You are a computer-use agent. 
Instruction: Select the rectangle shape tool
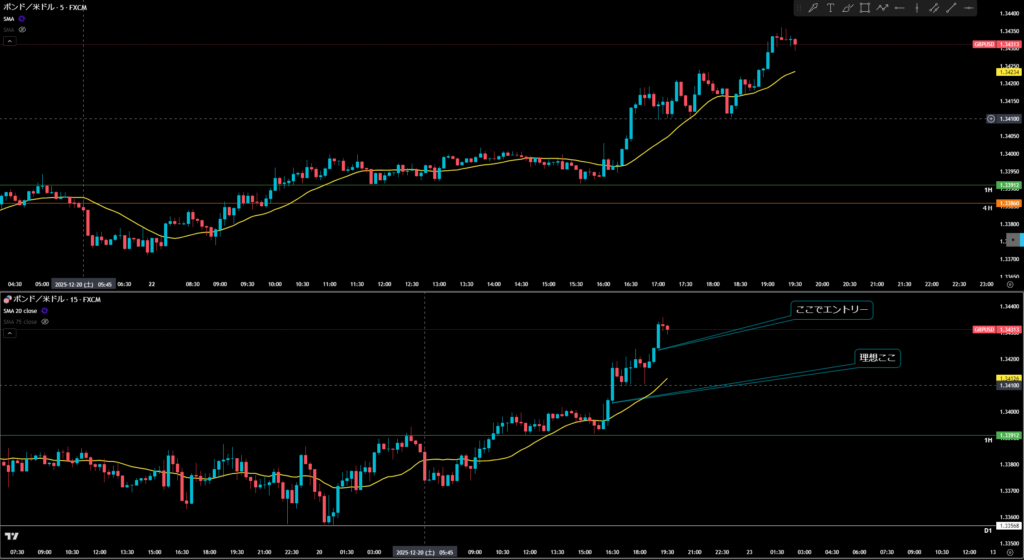865,8
